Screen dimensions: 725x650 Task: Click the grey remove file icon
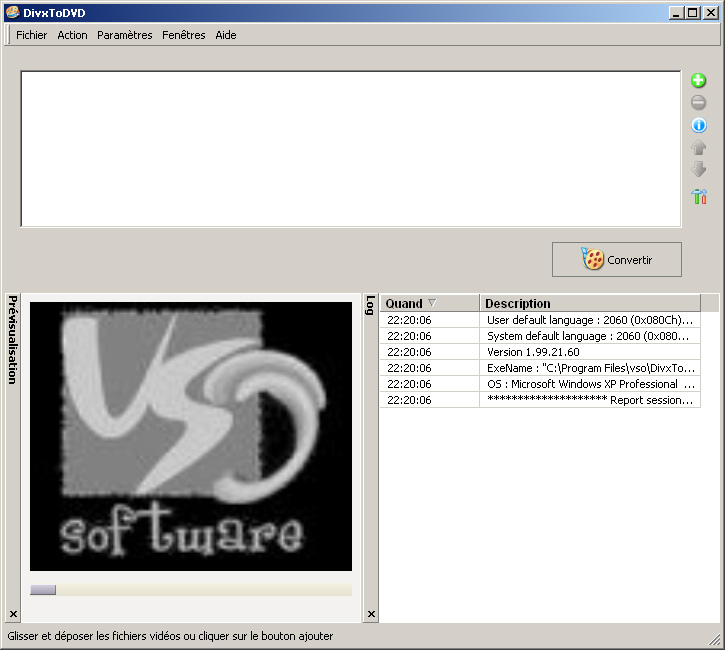pos(698,103)
